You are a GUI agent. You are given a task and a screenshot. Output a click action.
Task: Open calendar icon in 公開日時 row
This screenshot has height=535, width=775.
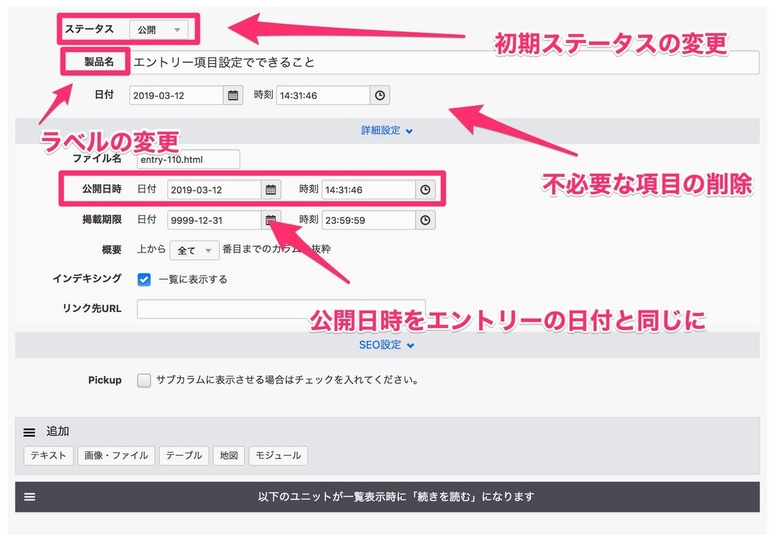(271, 190)
